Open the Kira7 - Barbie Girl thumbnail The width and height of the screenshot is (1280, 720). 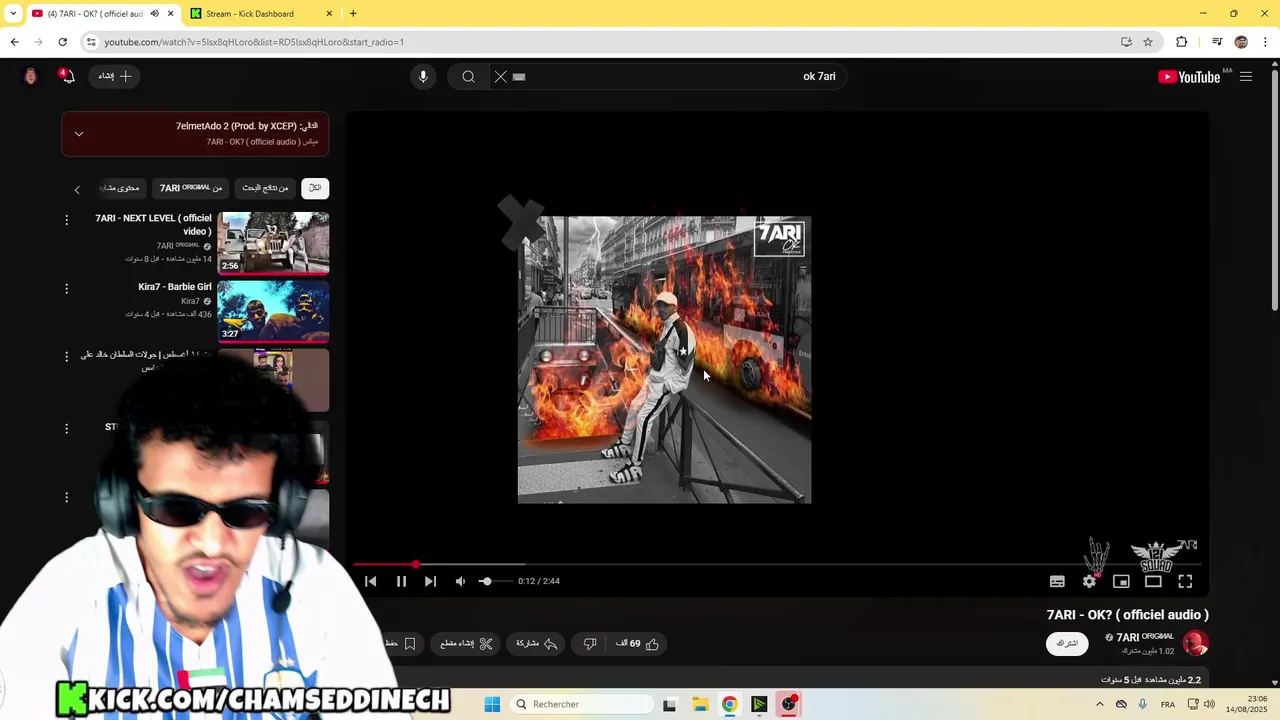click(x=273, y=311)
